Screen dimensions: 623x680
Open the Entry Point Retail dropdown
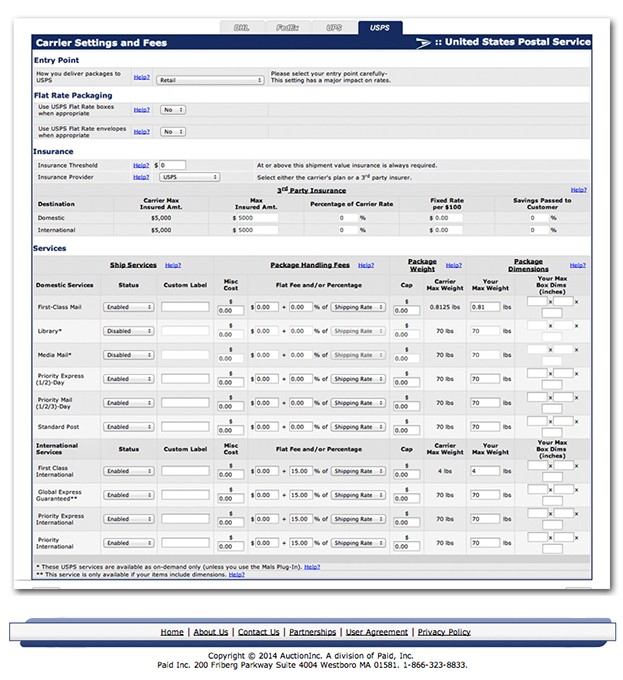[x=210, y=80]
